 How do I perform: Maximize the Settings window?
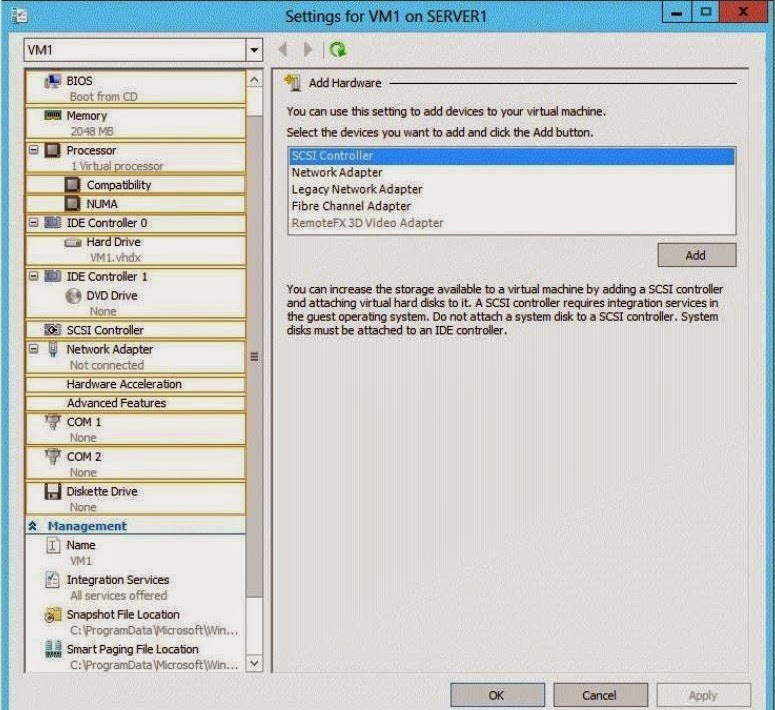[706, 12]
